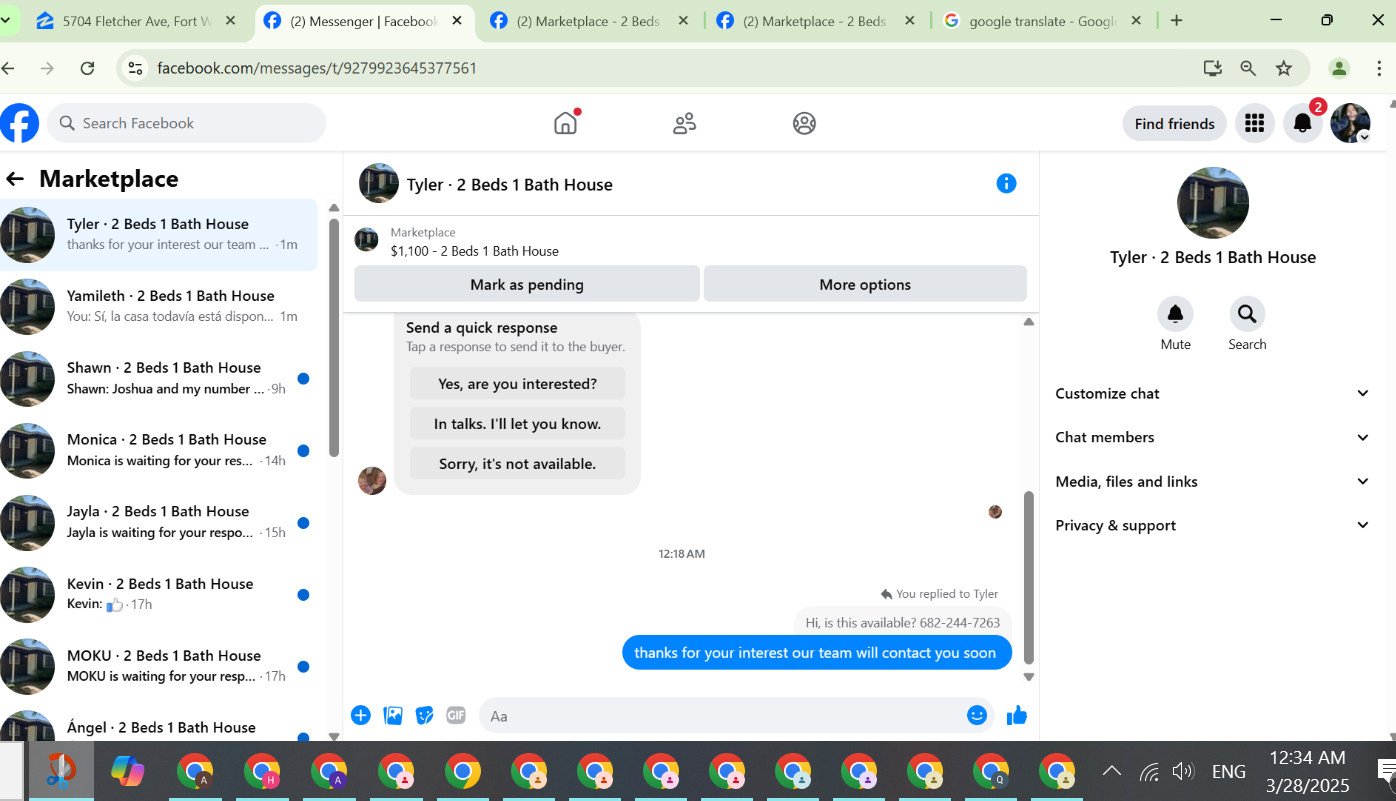Open the Wi-Fi network tray icon
Screen dimensions: 1396x801
pyautogui.click(x=1150, y=771)
